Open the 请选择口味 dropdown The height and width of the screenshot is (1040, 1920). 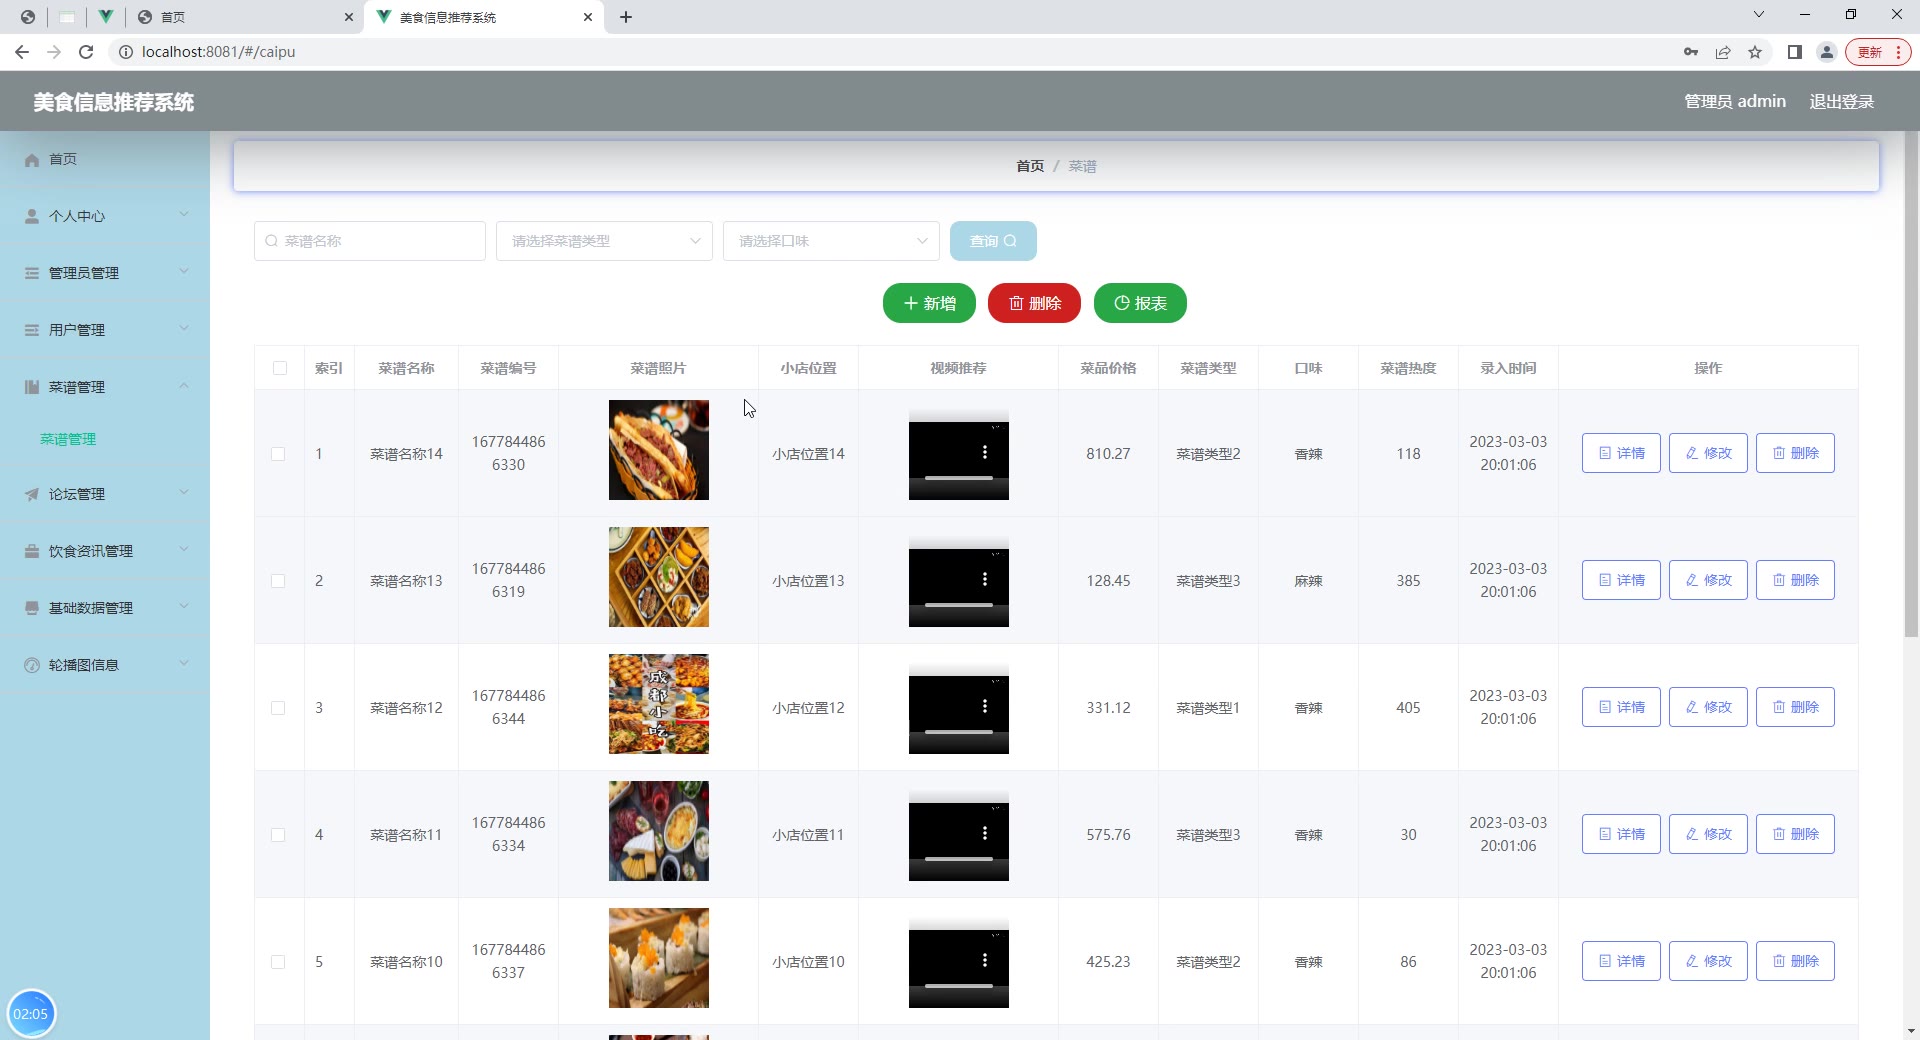(830, 241)
